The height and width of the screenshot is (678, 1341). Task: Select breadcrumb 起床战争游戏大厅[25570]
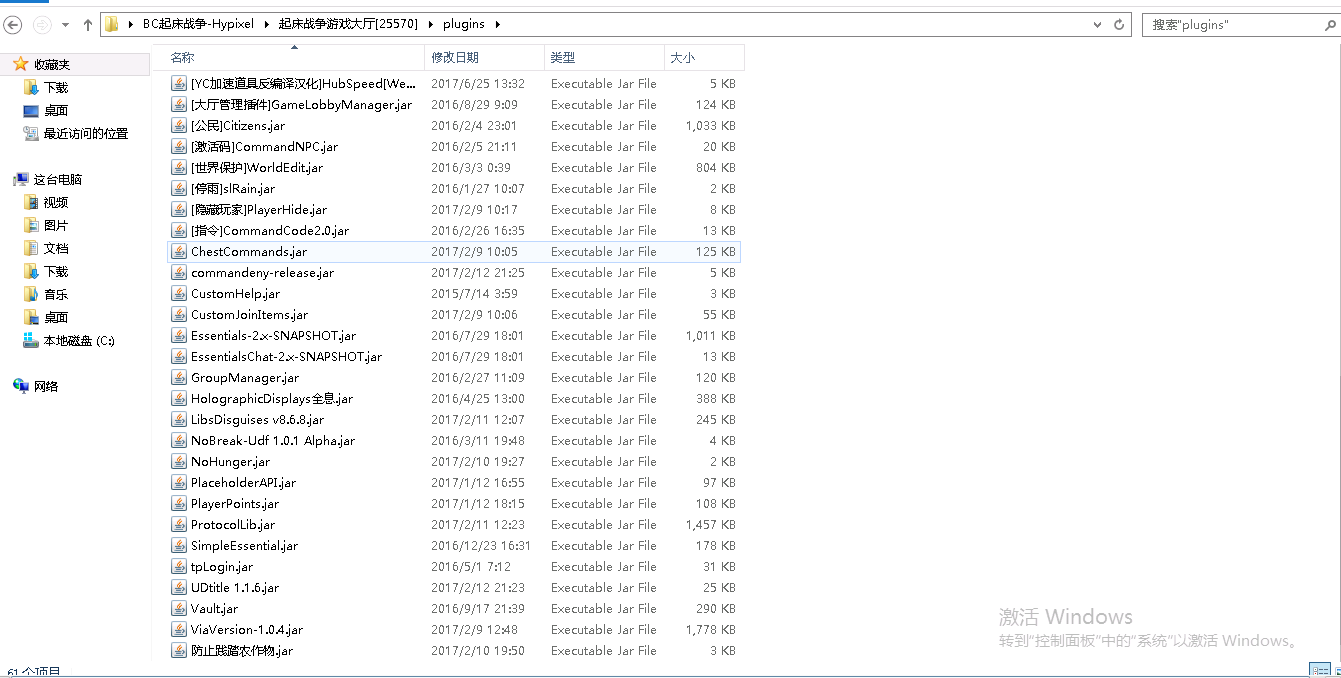pyautogui.click(x=348, y=24)
